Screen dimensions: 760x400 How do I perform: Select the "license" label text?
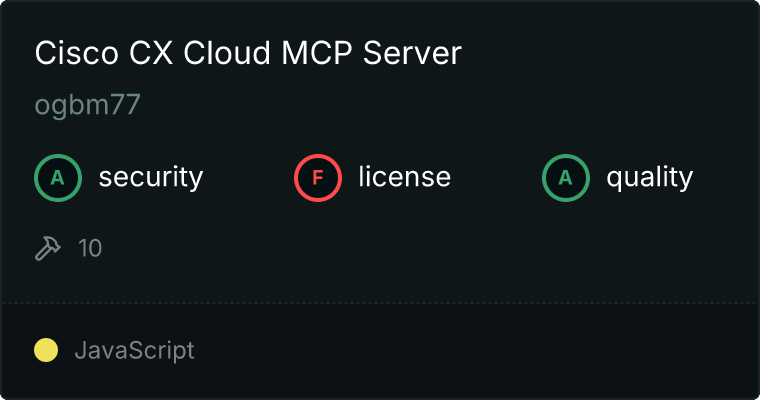point(404,178)
